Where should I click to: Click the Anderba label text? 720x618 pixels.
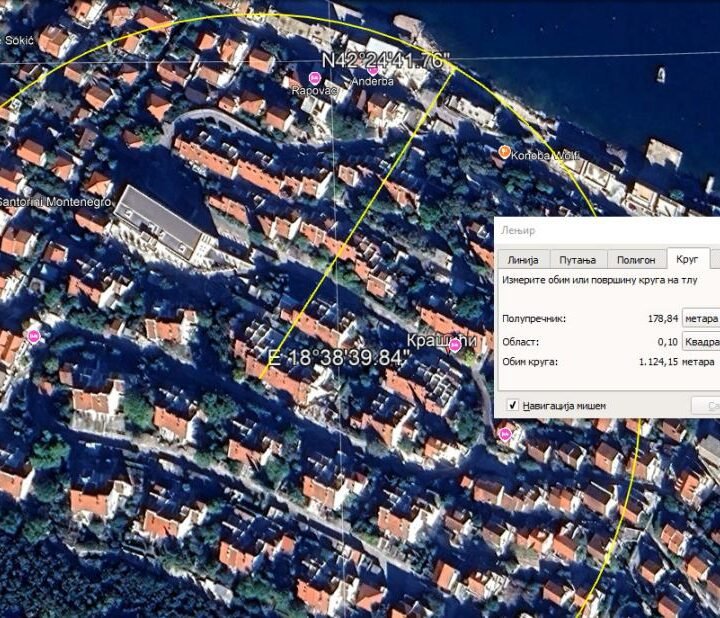pyautogui.click(x=372, y=81)
